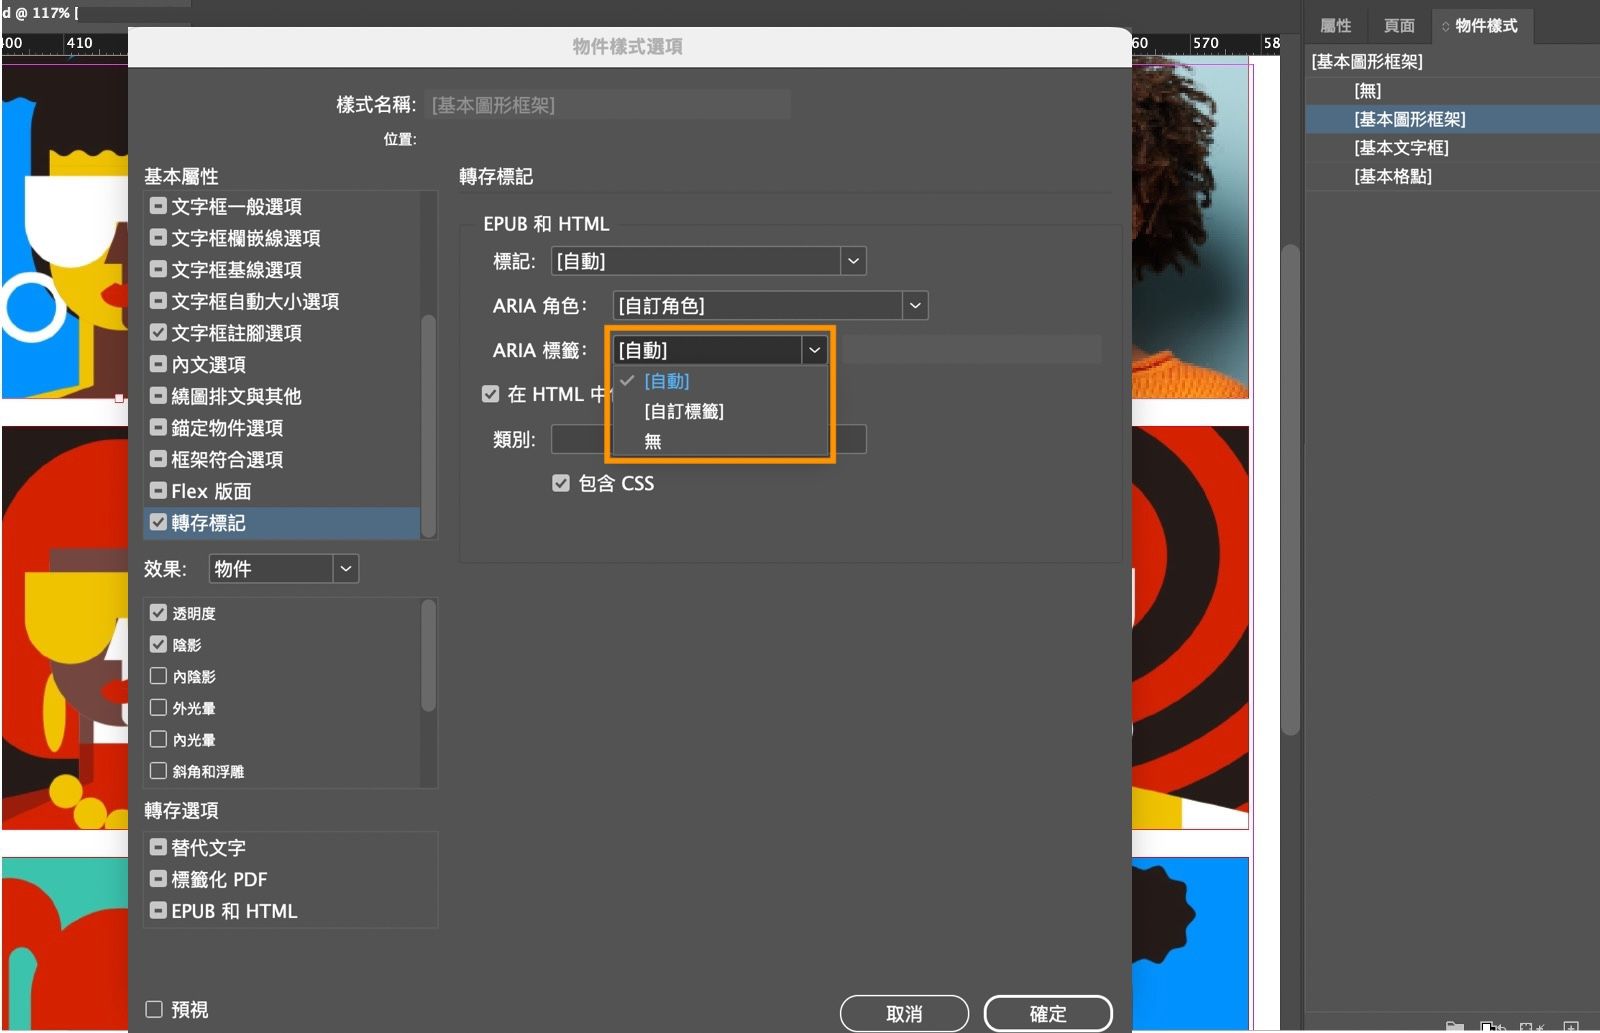Click the 取消 button
Image resolution: width=1600 pixels, height=1033 pixels.
[x=904, y=1013]
